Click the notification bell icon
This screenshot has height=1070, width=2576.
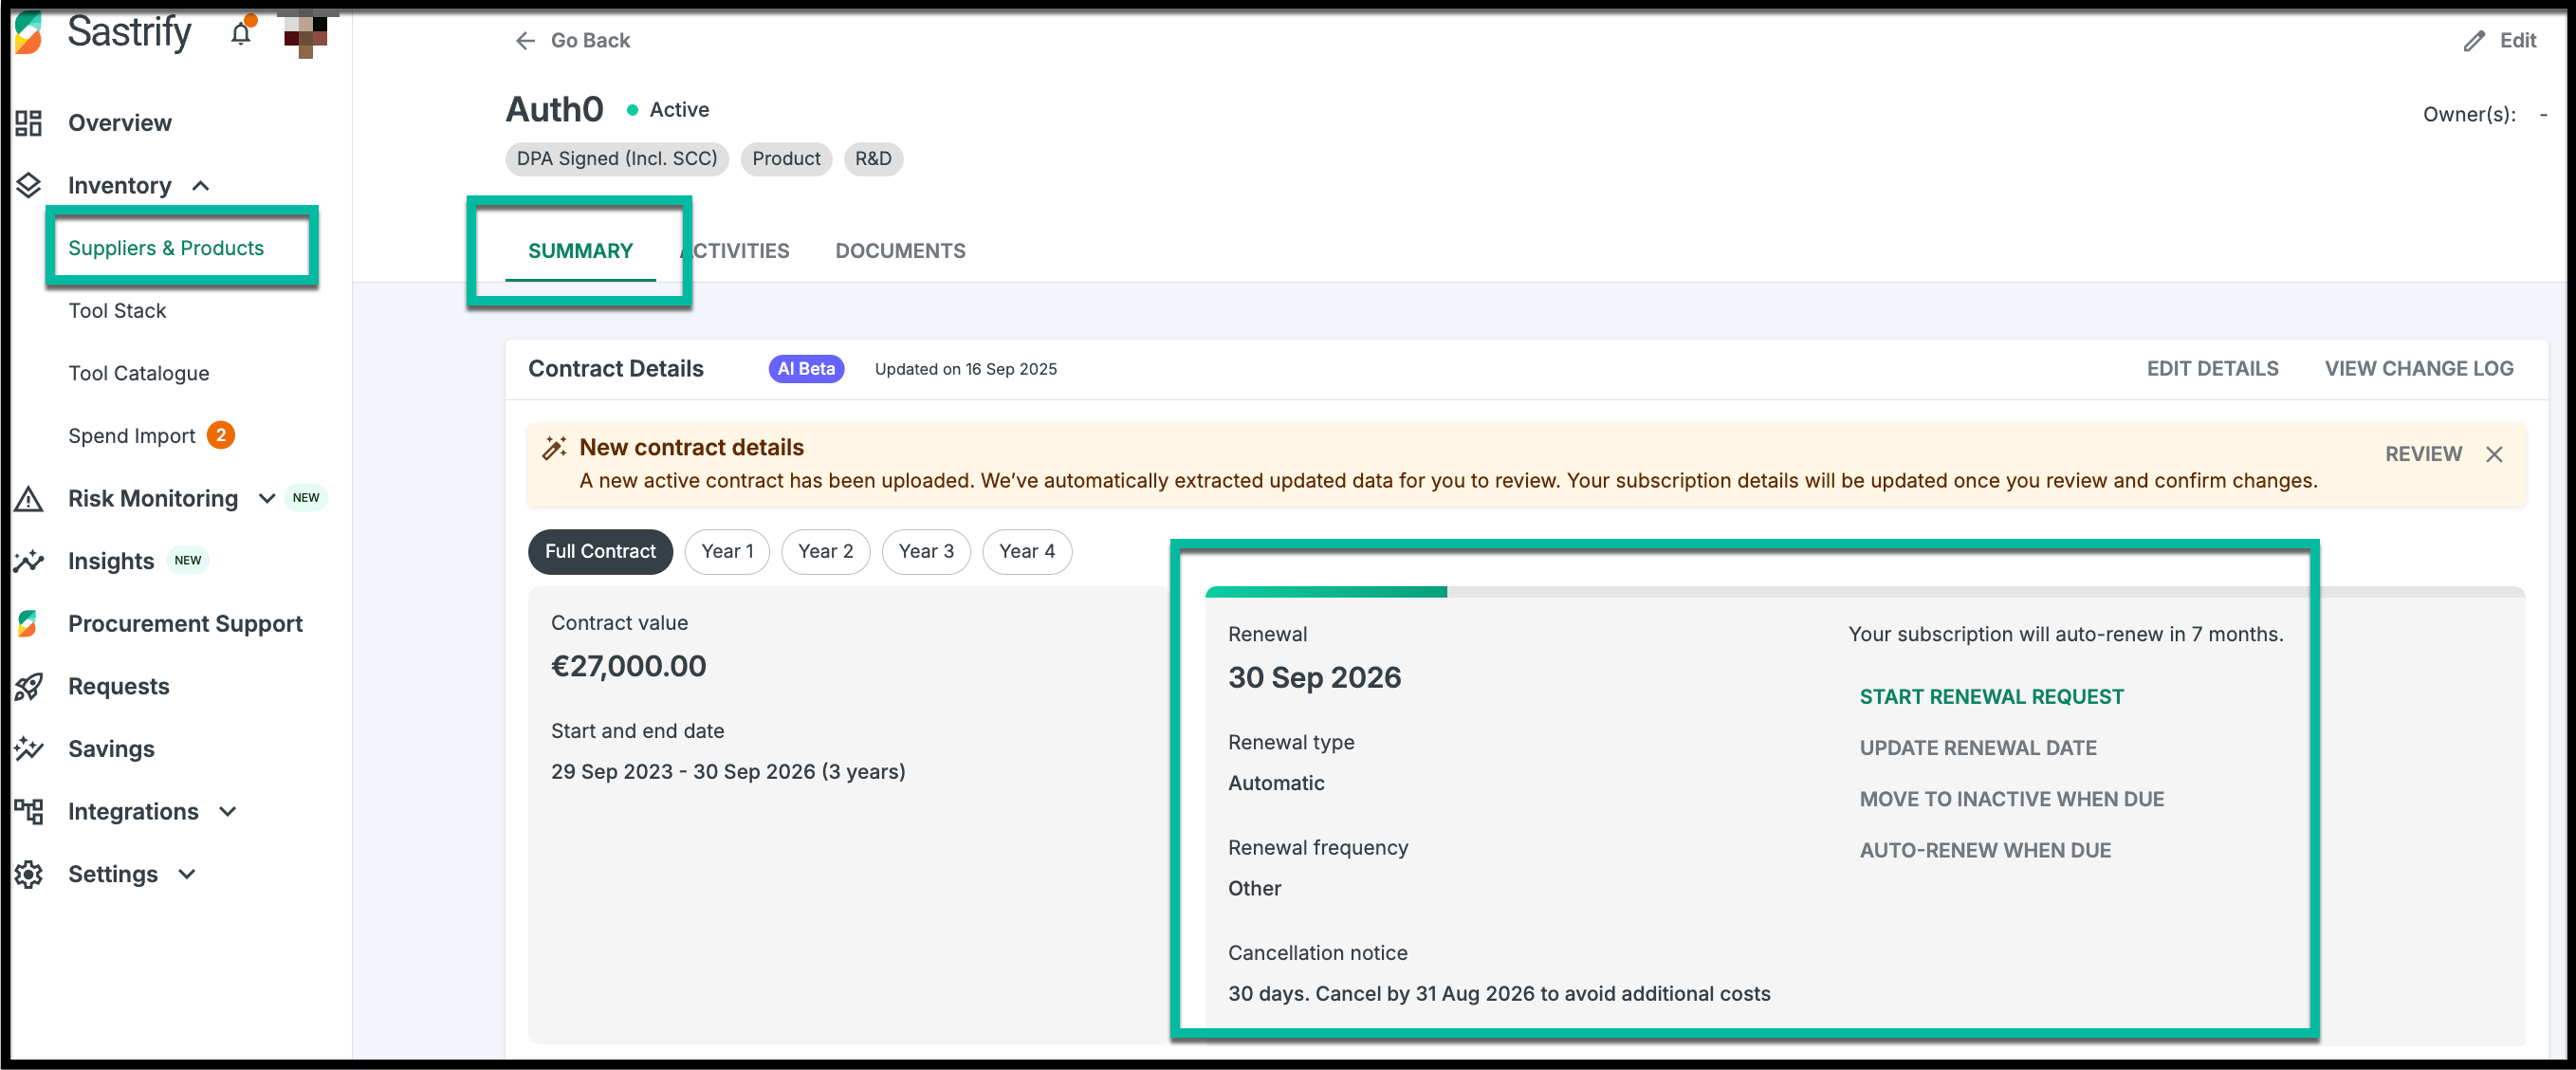click(241, 34)
